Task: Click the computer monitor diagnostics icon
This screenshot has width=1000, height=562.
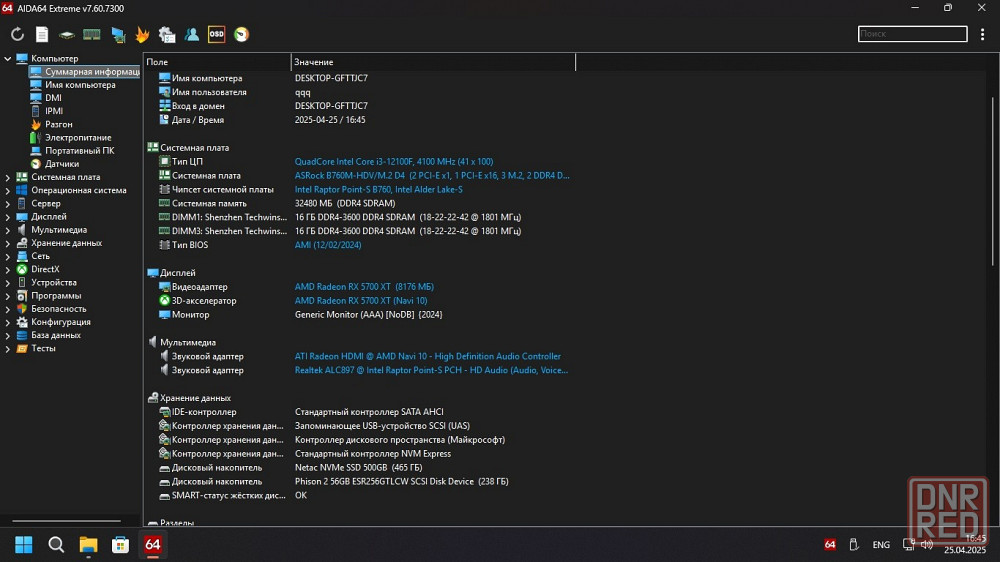Action: coord(118,34)
